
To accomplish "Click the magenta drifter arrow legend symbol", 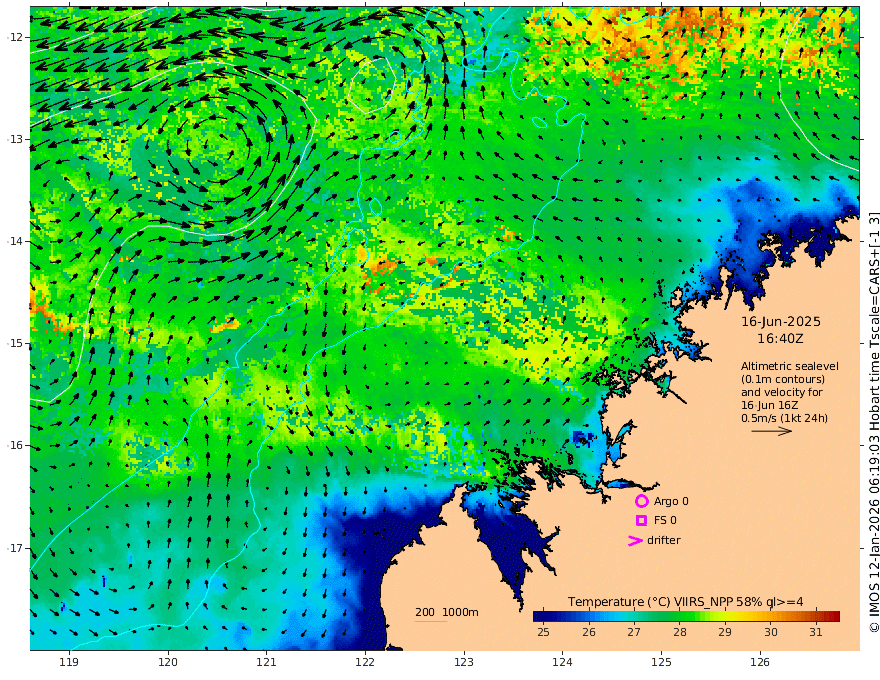I will pyautogui.click(x=635, y=541).
